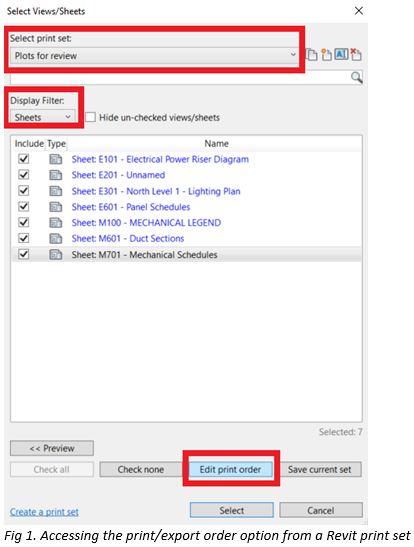Click the delete print set icon
This screenshot has width=414, height=547.
(356, 54)
